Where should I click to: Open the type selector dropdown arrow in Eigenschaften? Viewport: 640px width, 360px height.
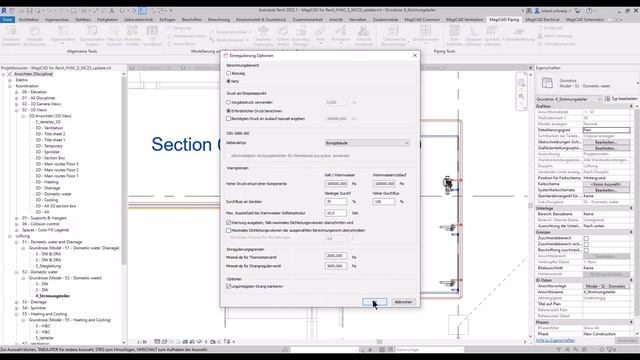coord(637,83)
